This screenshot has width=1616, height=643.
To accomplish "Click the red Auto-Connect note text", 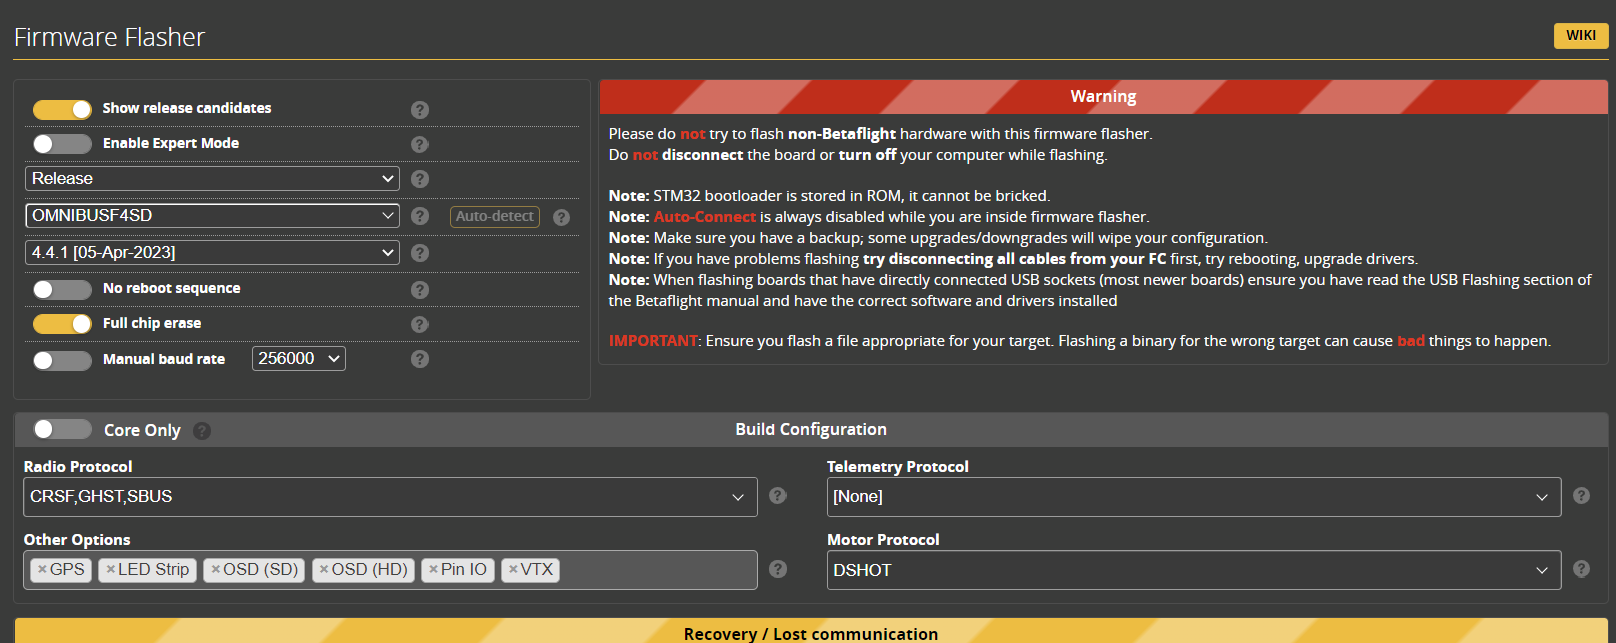I will 705,217.
